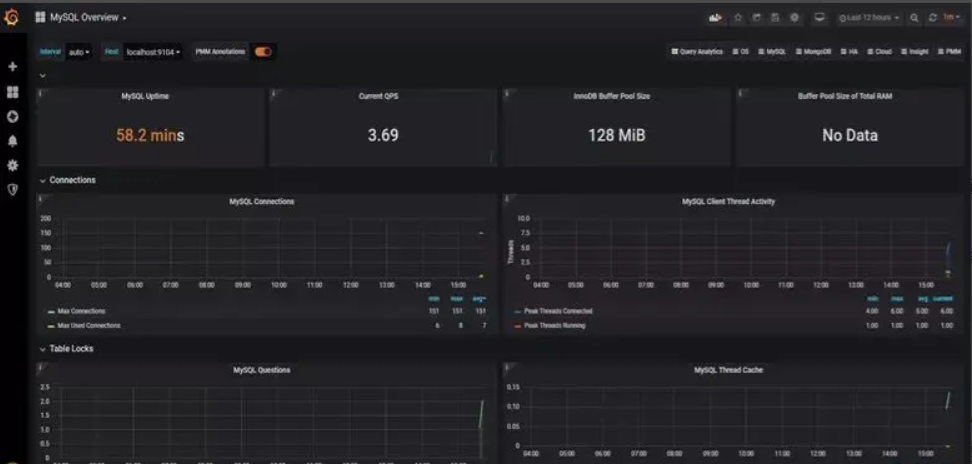The image size is (972, 464).
Task: Click info corner of MySQL Client Thread Activity panel
Action: click(x=507, y=198)
